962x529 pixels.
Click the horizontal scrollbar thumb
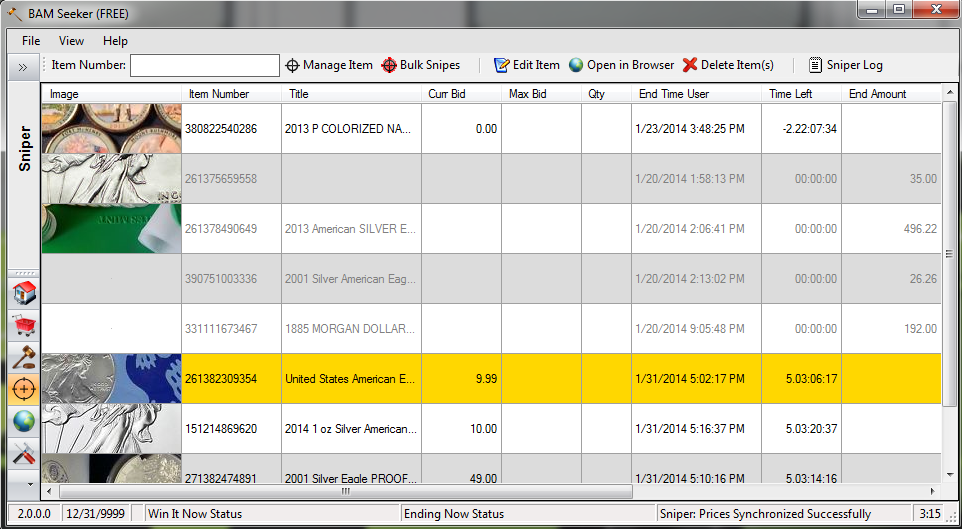tap(345, 492)
